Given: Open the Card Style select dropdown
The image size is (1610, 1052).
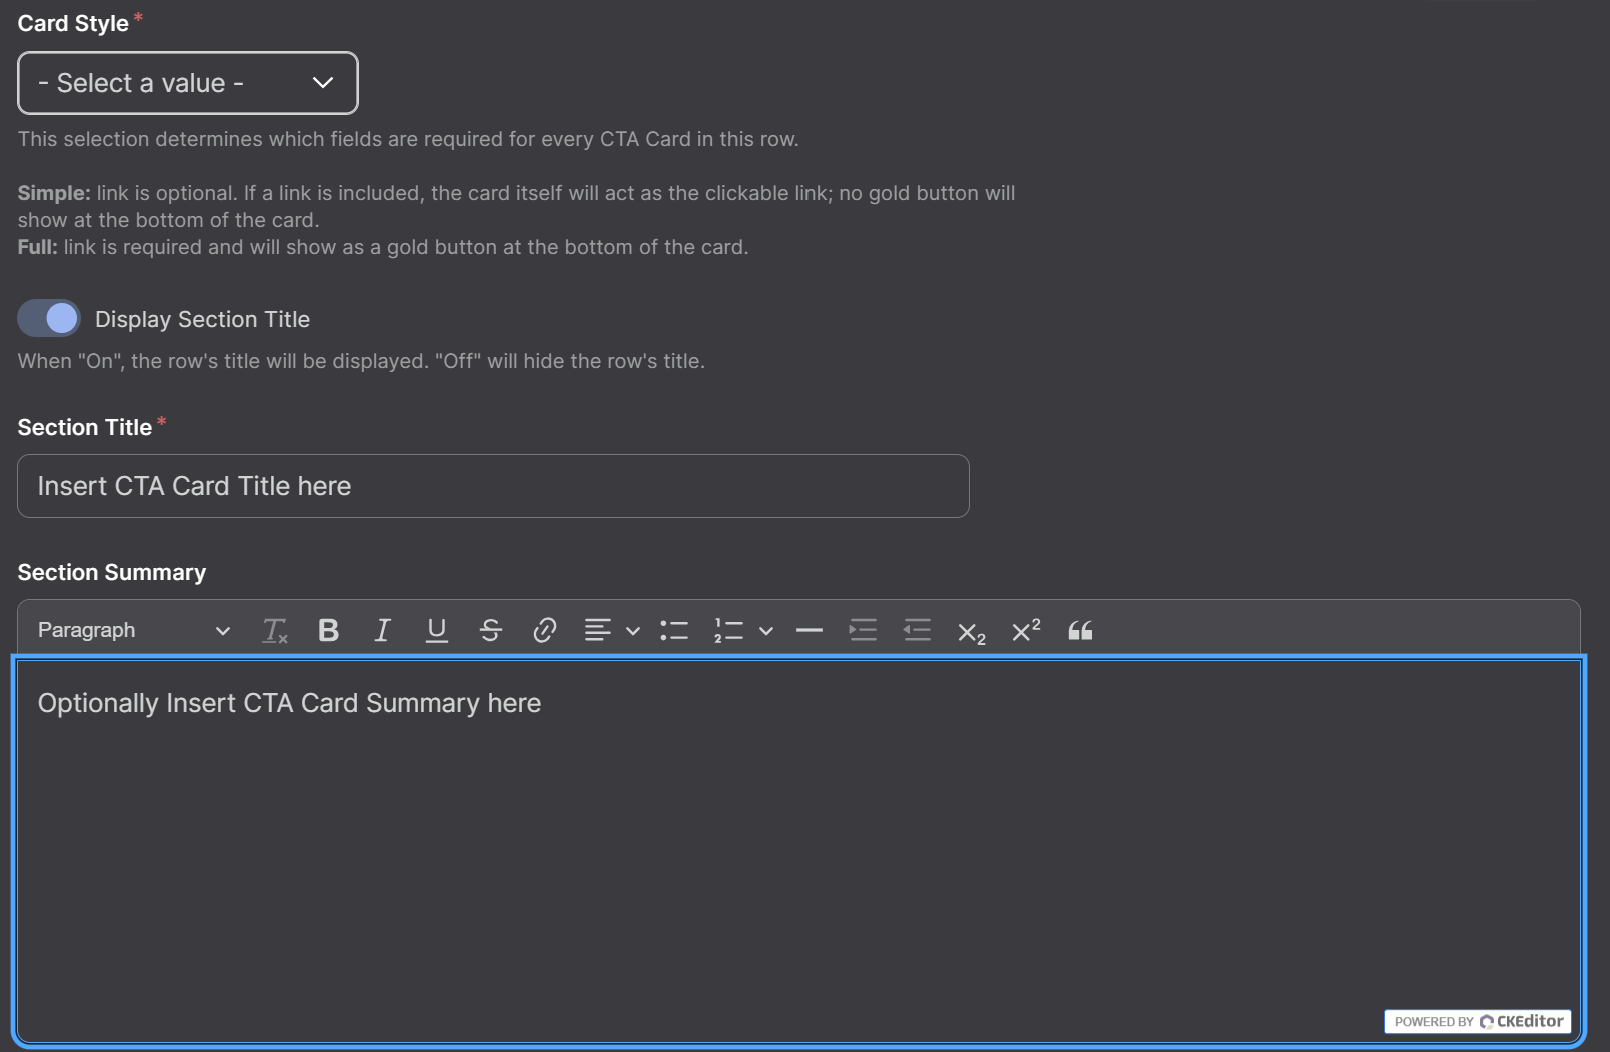Looking at the screenshot, I should coord(188,83).
